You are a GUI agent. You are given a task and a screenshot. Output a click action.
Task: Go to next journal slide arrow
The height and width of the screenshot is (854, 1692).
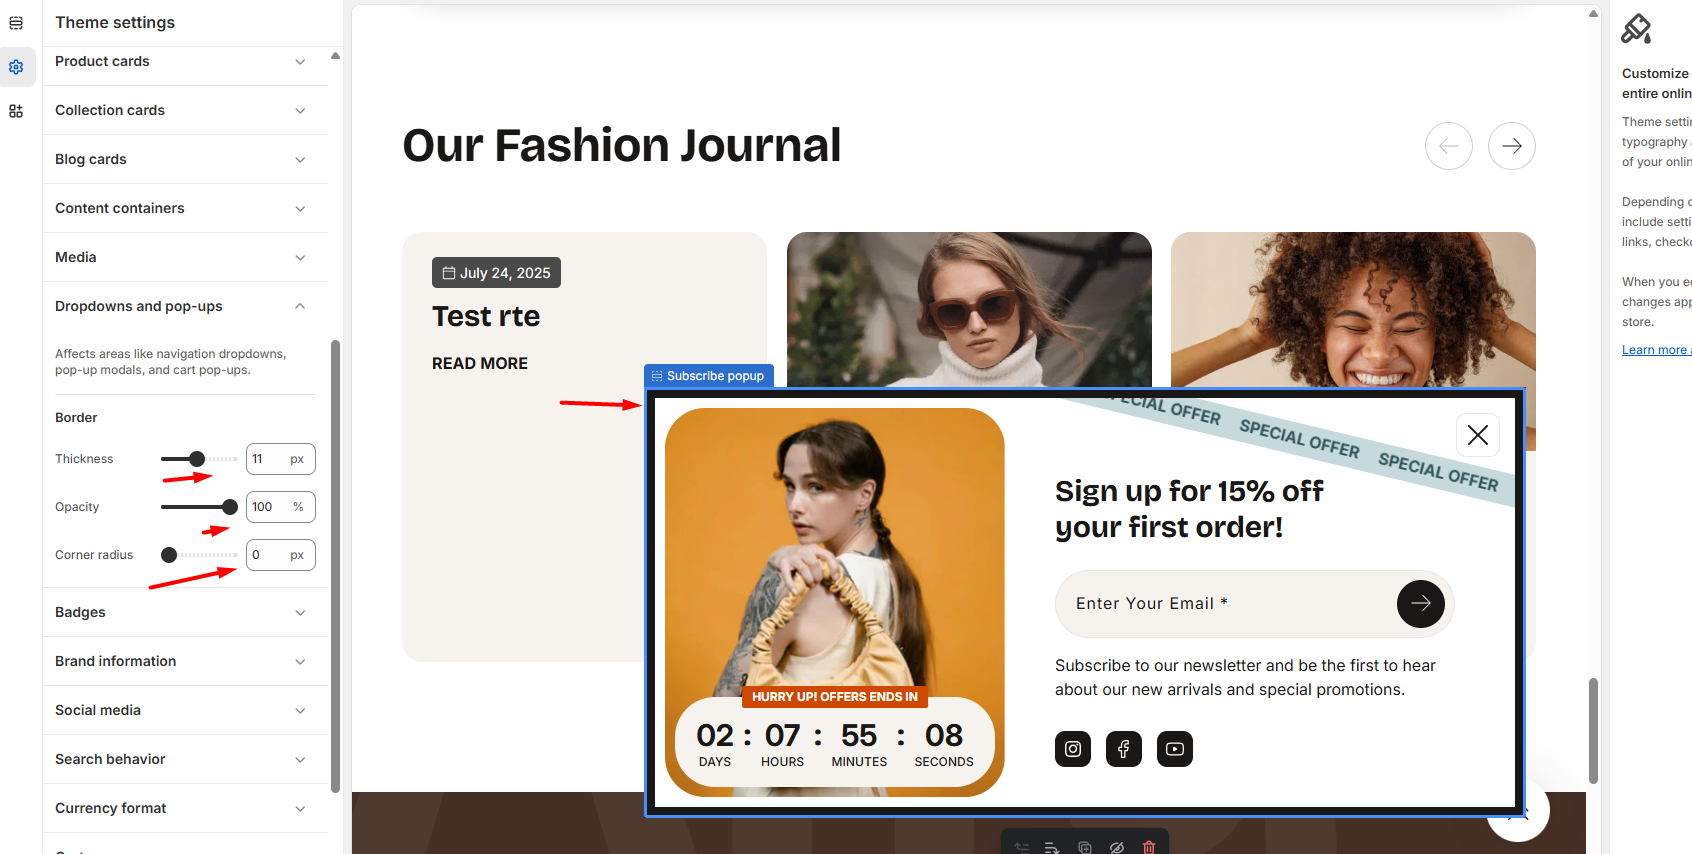click(x=1512, y=146)
